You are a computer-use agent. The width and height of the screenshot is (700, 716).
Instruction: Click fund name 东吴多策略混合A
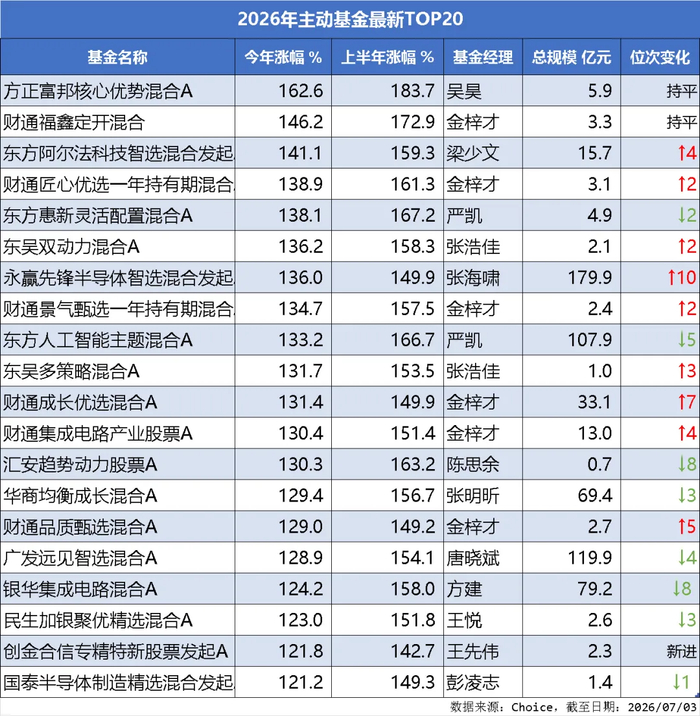coord(71,371)
